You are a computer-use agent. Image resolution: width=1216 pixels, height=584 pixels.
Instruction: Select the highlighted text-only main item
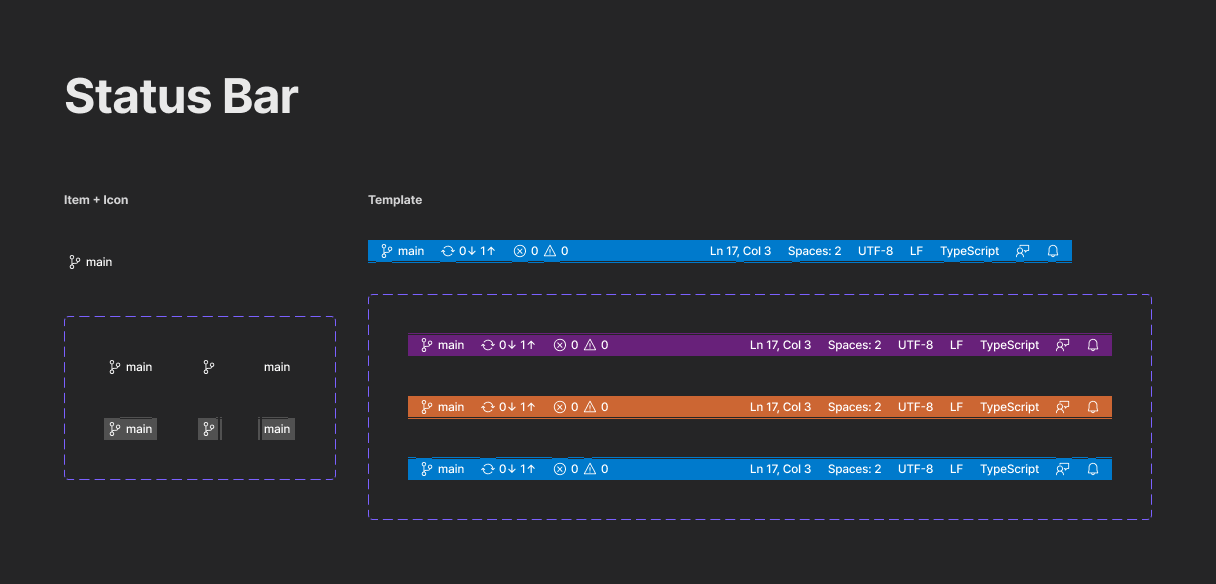pos(277,429)
